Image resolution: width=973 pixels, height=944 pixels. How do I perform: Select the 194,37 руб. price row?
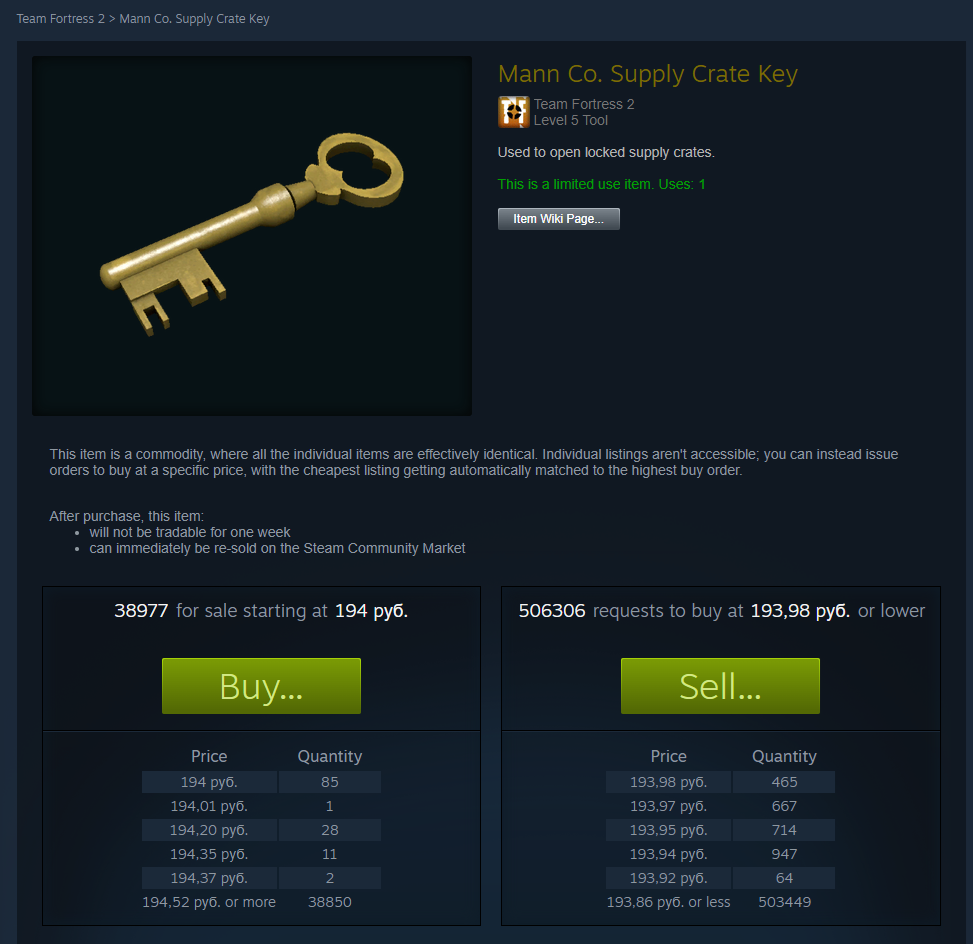tap(261, 878)
